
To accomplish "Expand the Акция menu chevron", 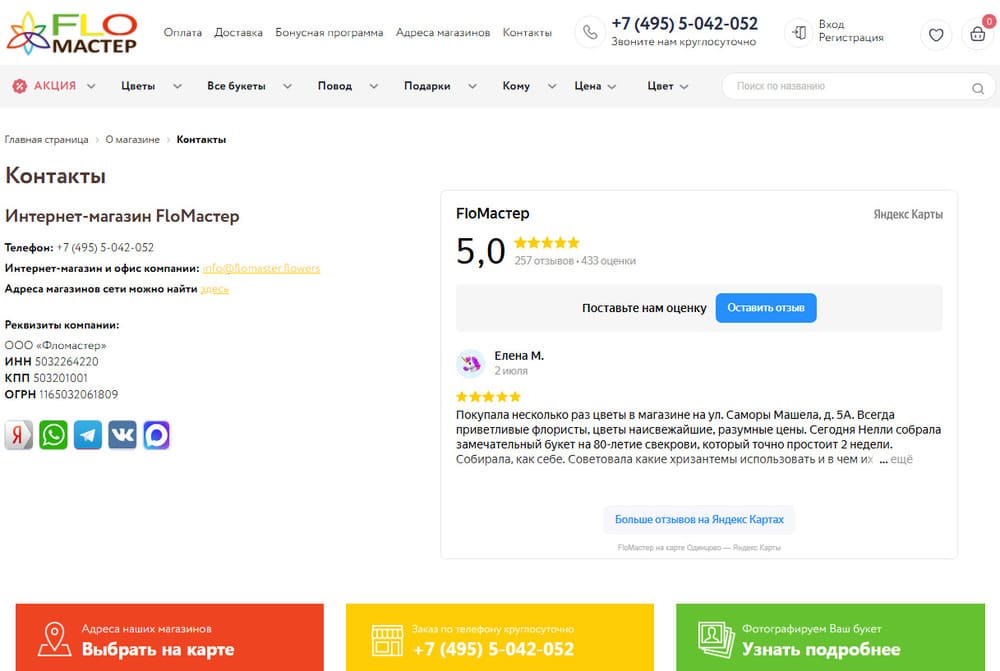I will click(x=91, y=86).
